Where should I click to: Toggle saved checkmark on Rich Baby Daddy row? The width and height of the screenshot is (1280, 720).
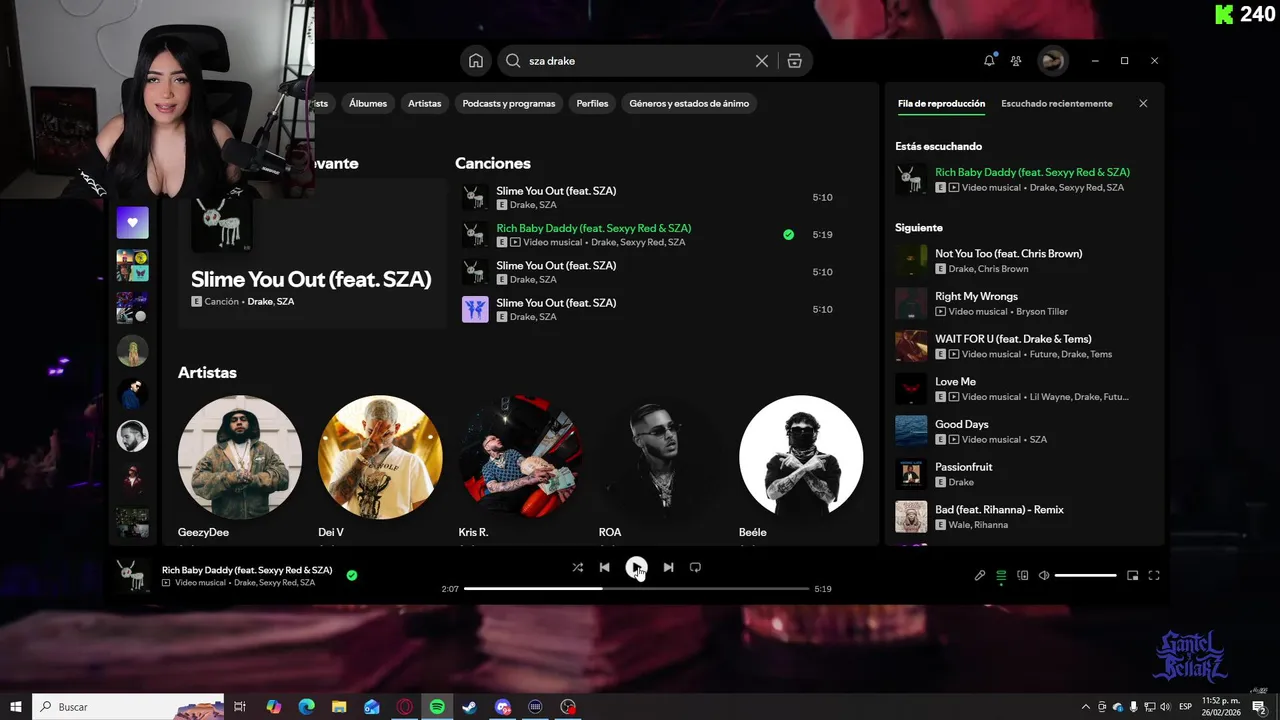point(789,235)
